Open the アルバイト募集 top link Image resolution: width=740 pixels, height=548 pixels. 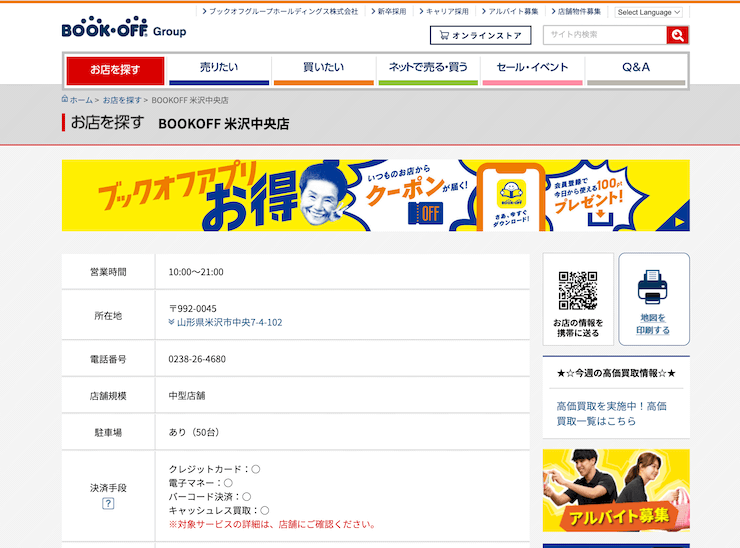[x=510, y=11]
